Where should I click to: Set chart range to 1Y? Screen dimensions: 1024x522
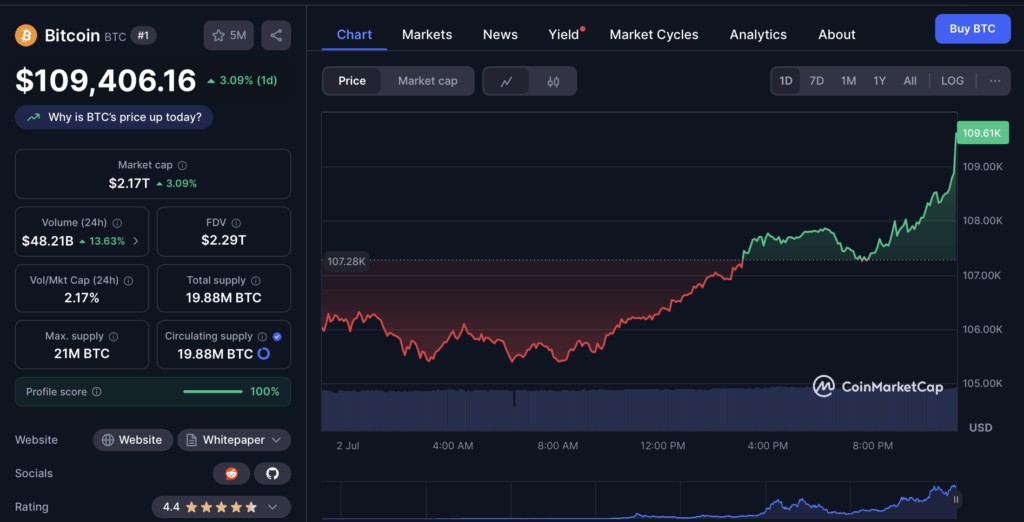tap(880, 81)
